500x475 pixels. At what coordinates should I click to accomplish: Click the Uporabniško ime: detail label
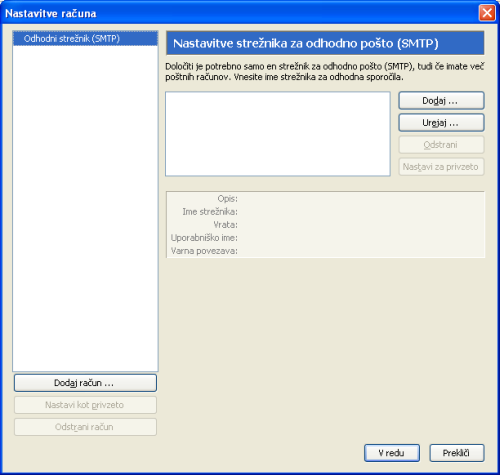[204, 238]
